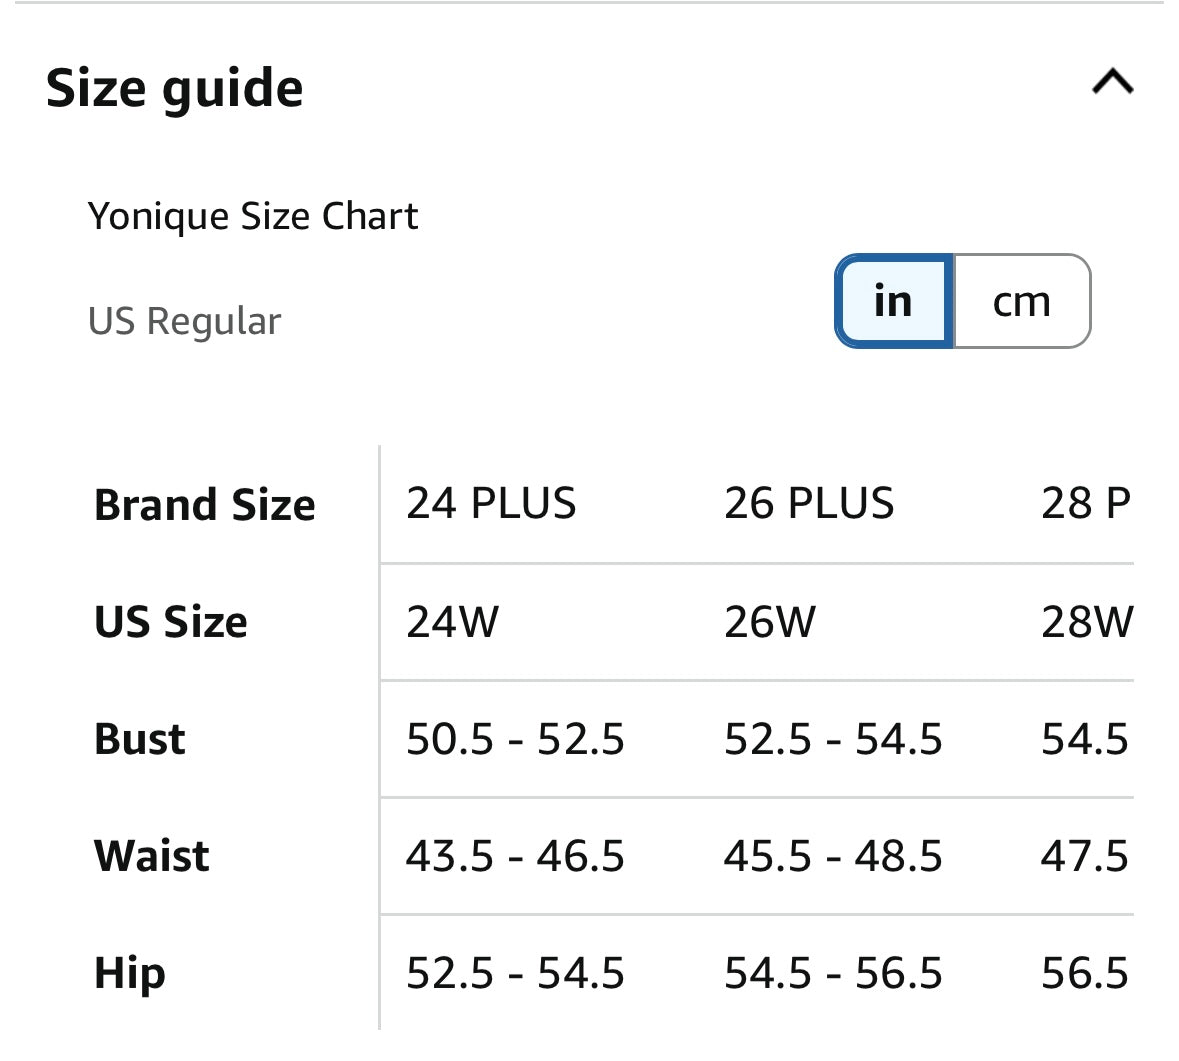1179x1061 pixels.
Task: Click the Yonique Size Chart title
Action: (254, 215)
